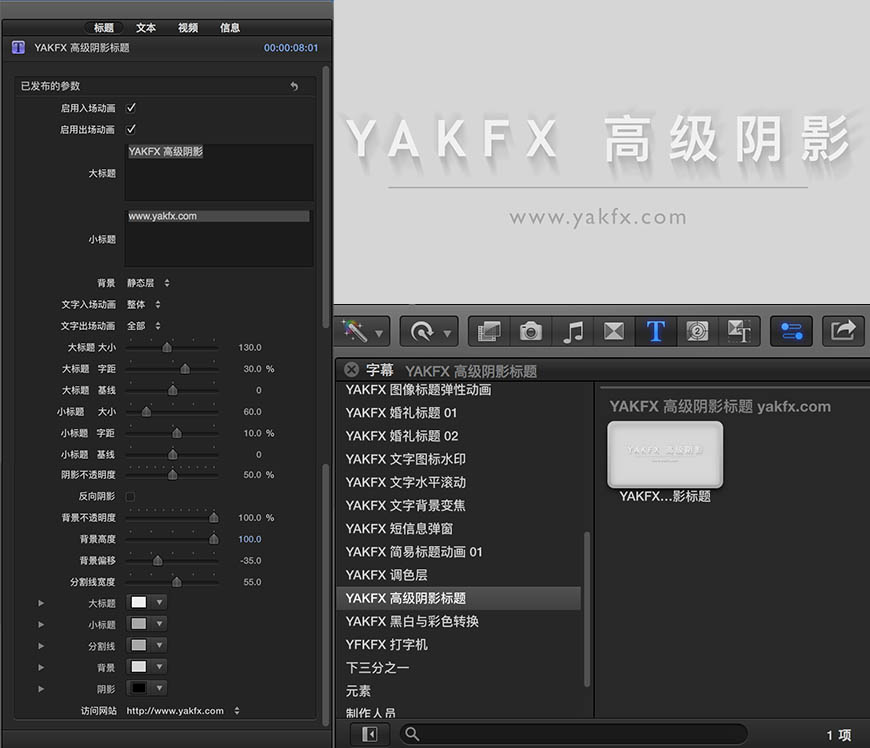Click the timecode 00:00:08:01

[291, 48]
